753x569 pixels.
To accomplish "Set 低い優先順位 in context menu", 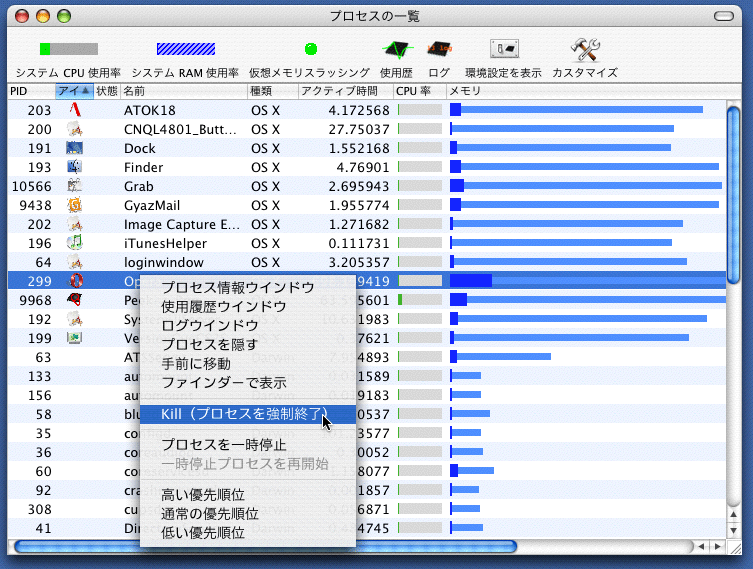I will click(248, 533).
